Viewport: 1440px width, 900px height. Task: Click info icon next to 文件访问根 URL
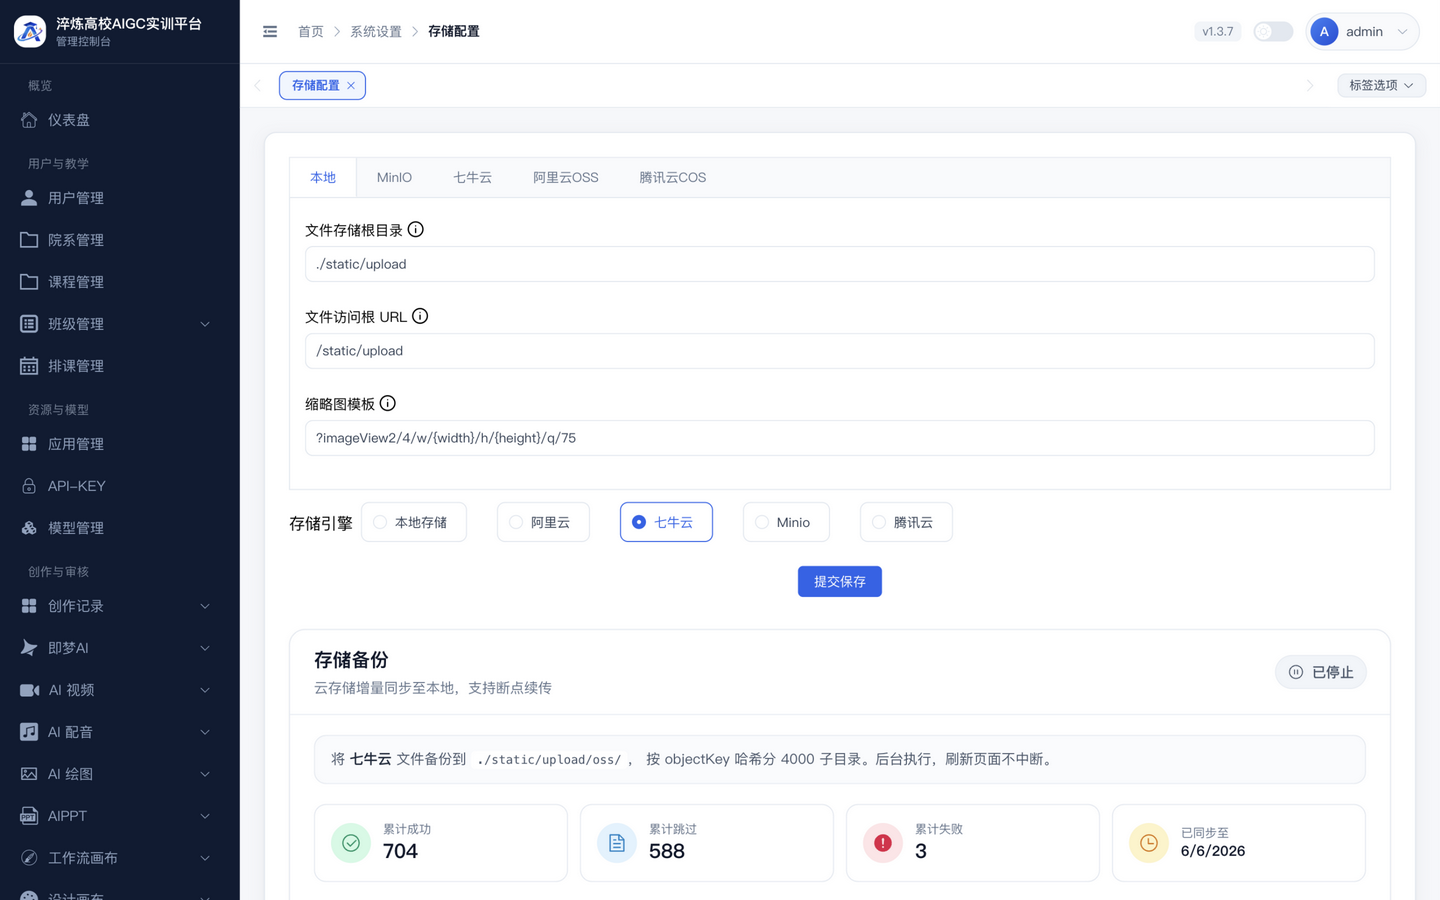420,316
